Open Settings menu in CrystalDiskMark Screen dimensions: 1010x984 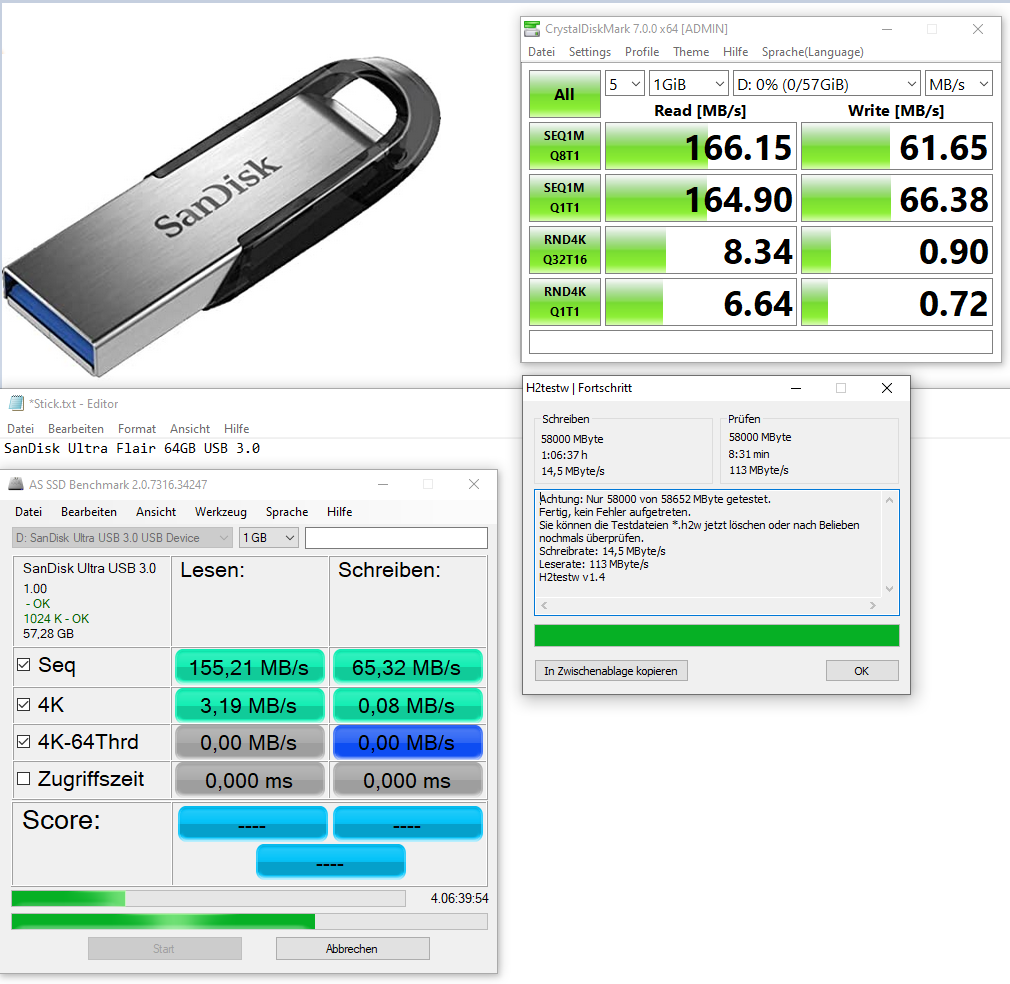(x=589, y=52)
